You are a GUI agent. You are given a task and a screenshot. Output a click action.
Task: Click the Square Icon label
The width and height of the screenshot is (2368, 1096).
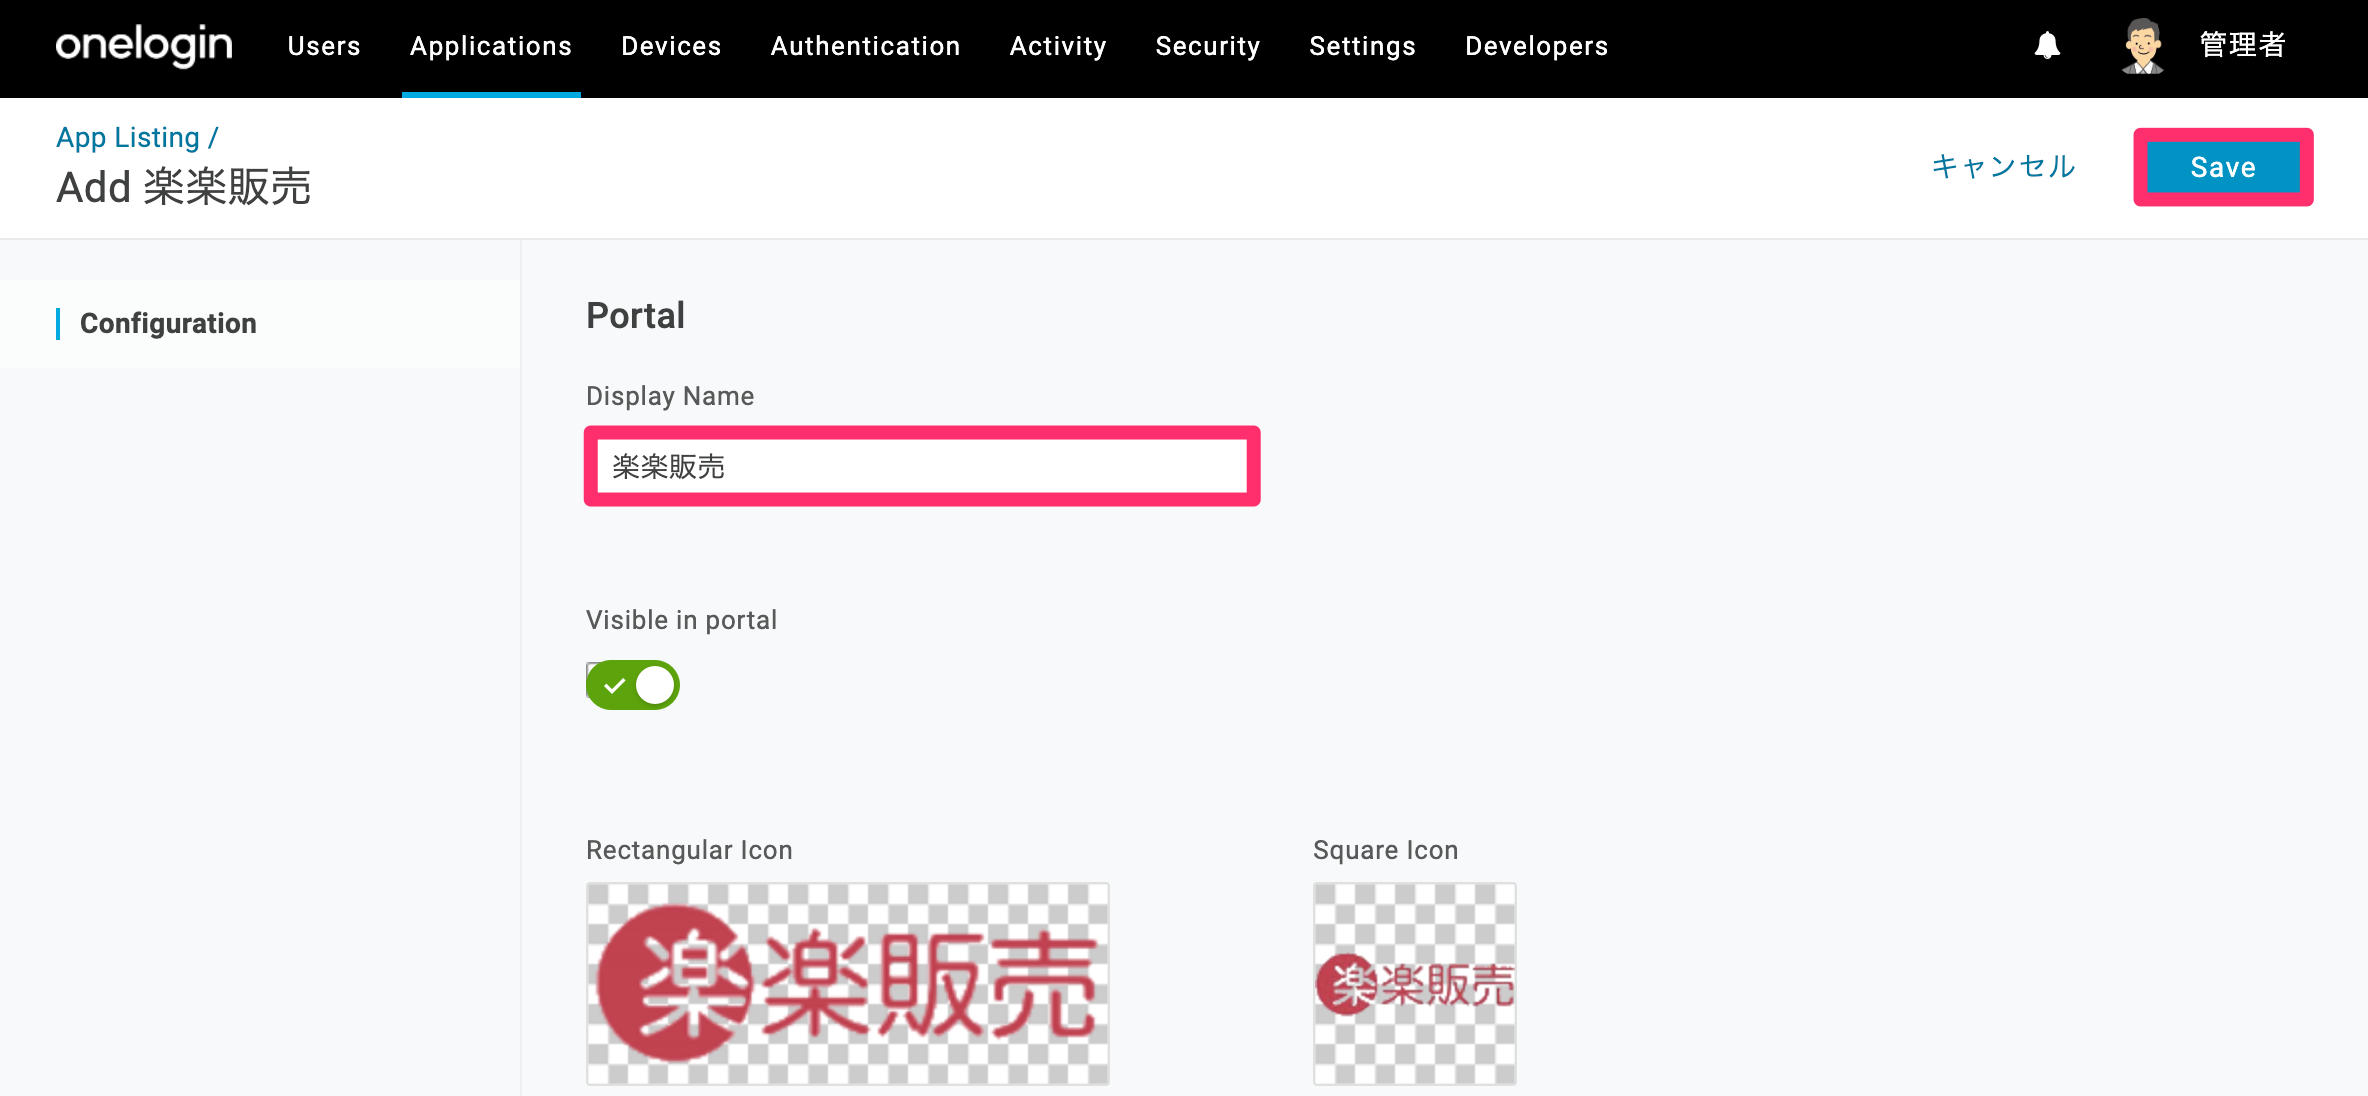(1385, 850)
